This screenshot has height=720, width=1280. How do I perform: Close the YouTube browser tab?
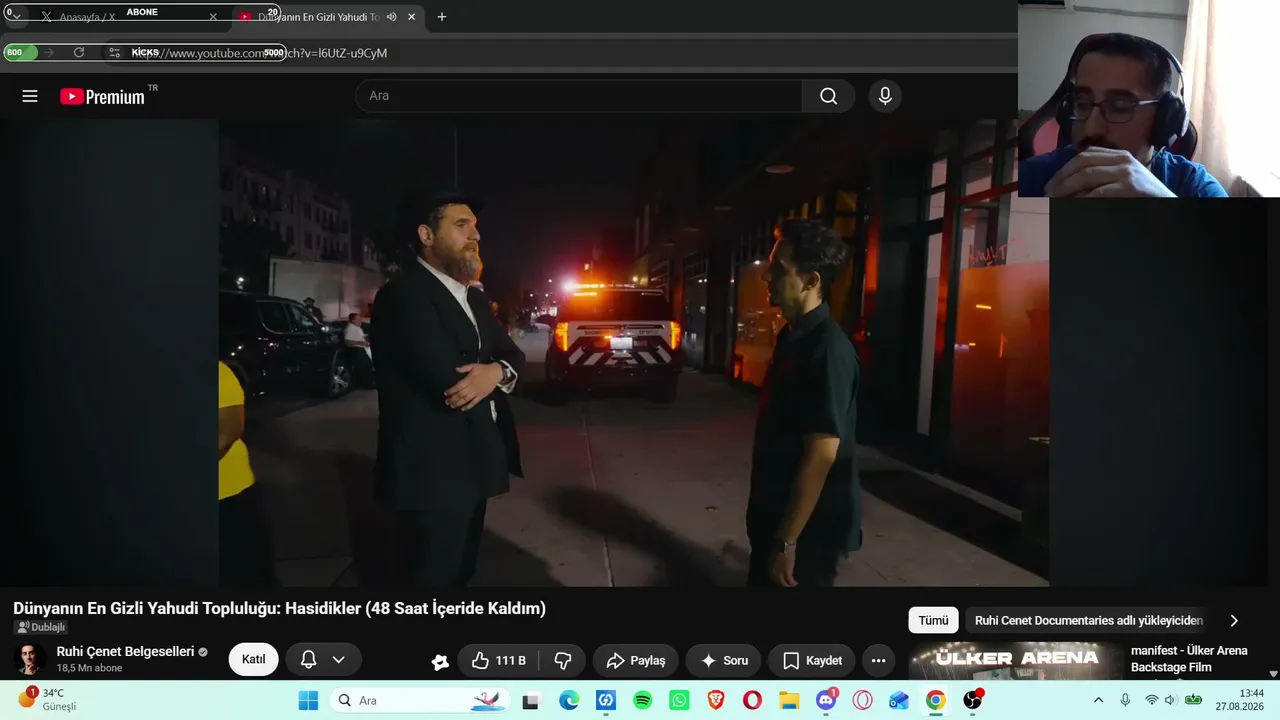coord(411,17)
